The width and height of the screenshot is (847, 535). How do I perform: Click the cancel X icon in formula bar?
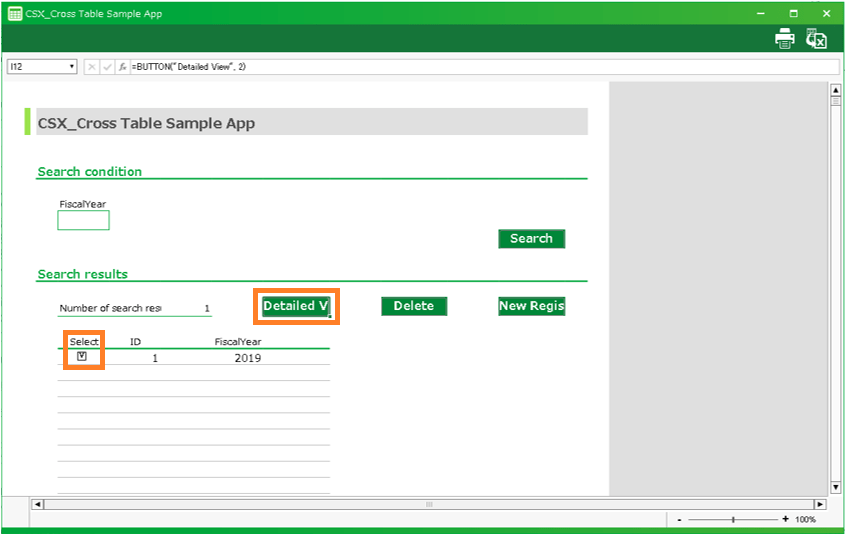click(x=92, y=67)
